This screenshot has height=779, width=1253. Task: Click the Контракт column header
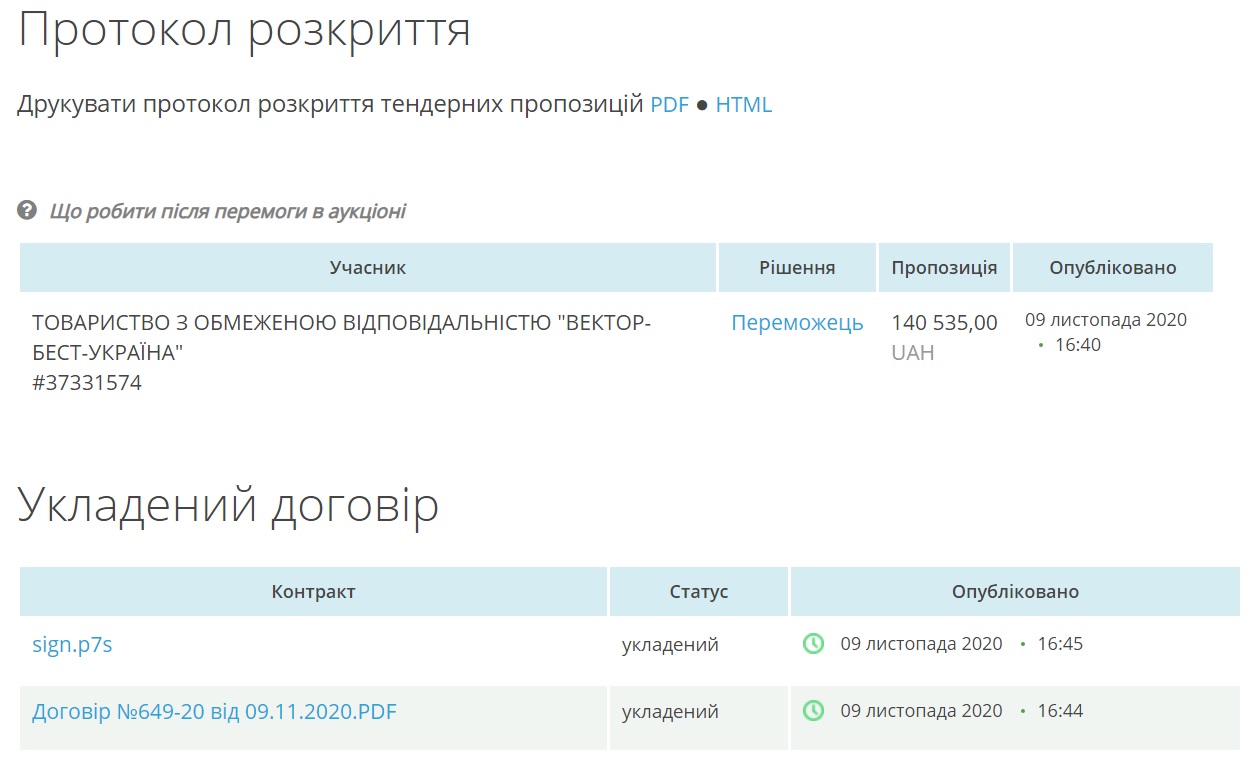tap(313, 592)
